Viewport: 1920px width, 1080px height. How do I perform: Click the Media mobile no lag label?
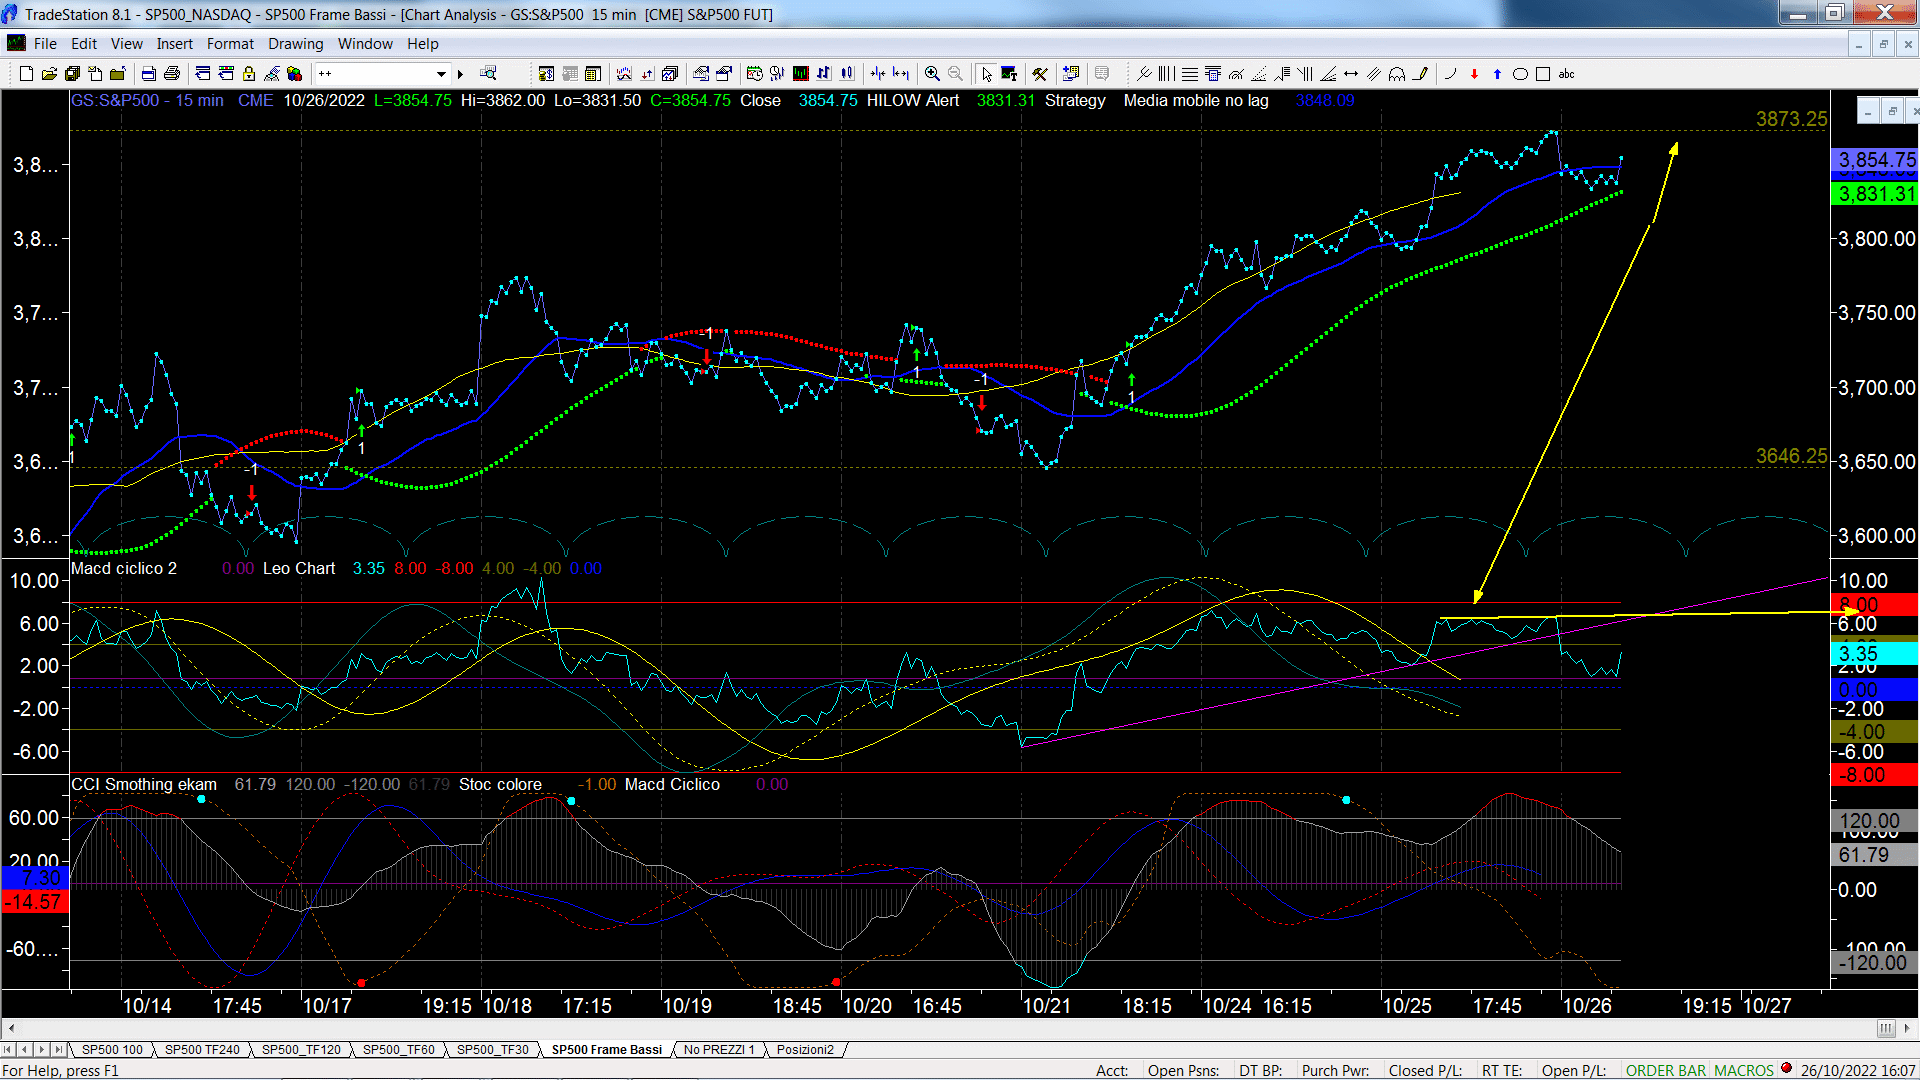click(1196, 101)
